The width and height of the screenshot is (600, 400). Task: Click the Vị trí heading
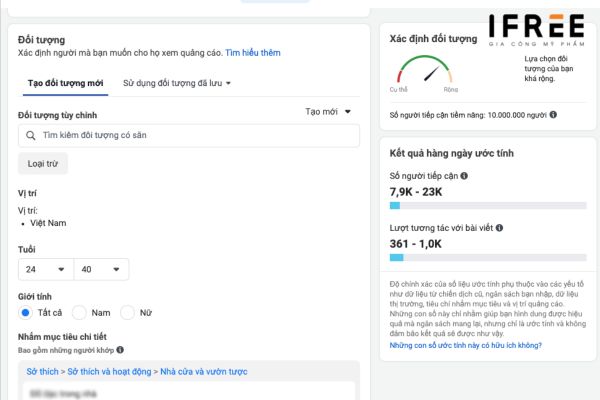coord(27,193)
